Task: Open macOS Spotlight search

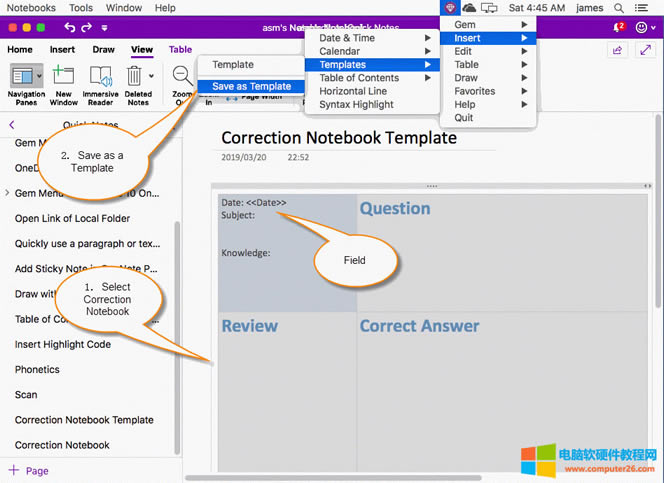Action: point(619,8)
